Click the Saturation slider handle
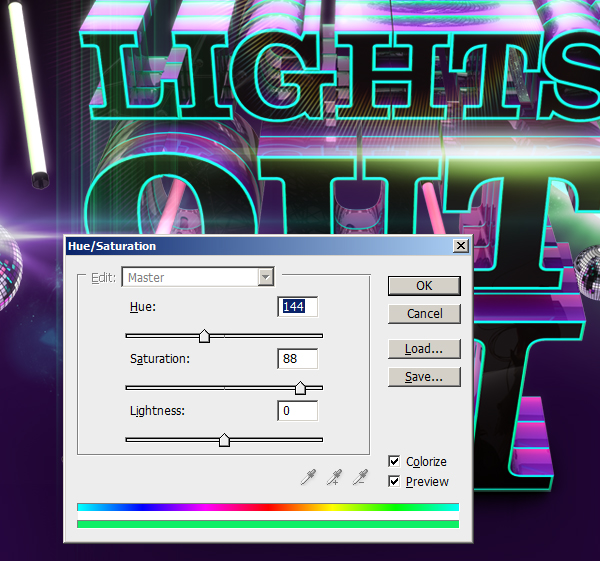 (300, 388)
